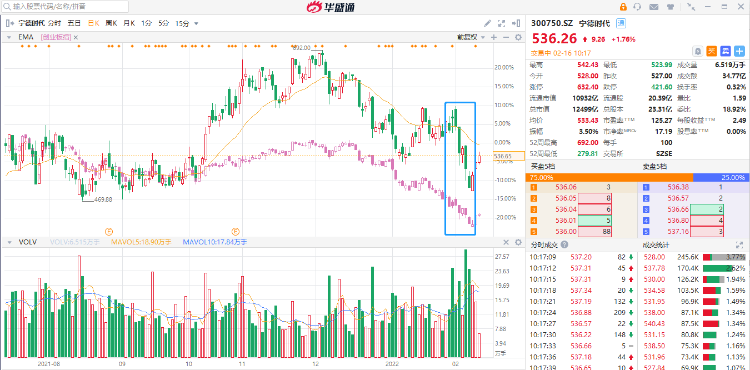The width and height of the screenshot is (750, 370).
Task: Open more intervals dropdown after 15分
Action: pos(197,23)
